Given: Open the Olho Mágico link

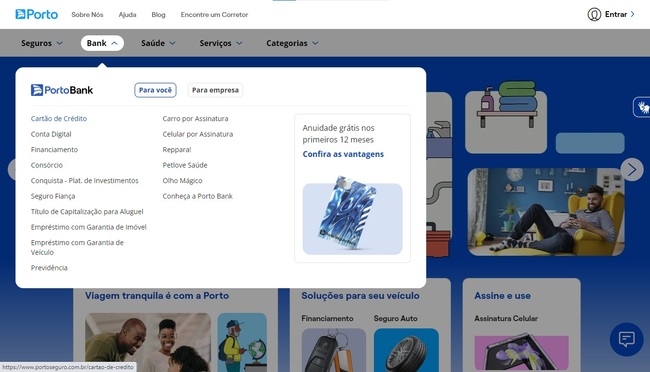Looking at the screenshot, I should [182, 181].
